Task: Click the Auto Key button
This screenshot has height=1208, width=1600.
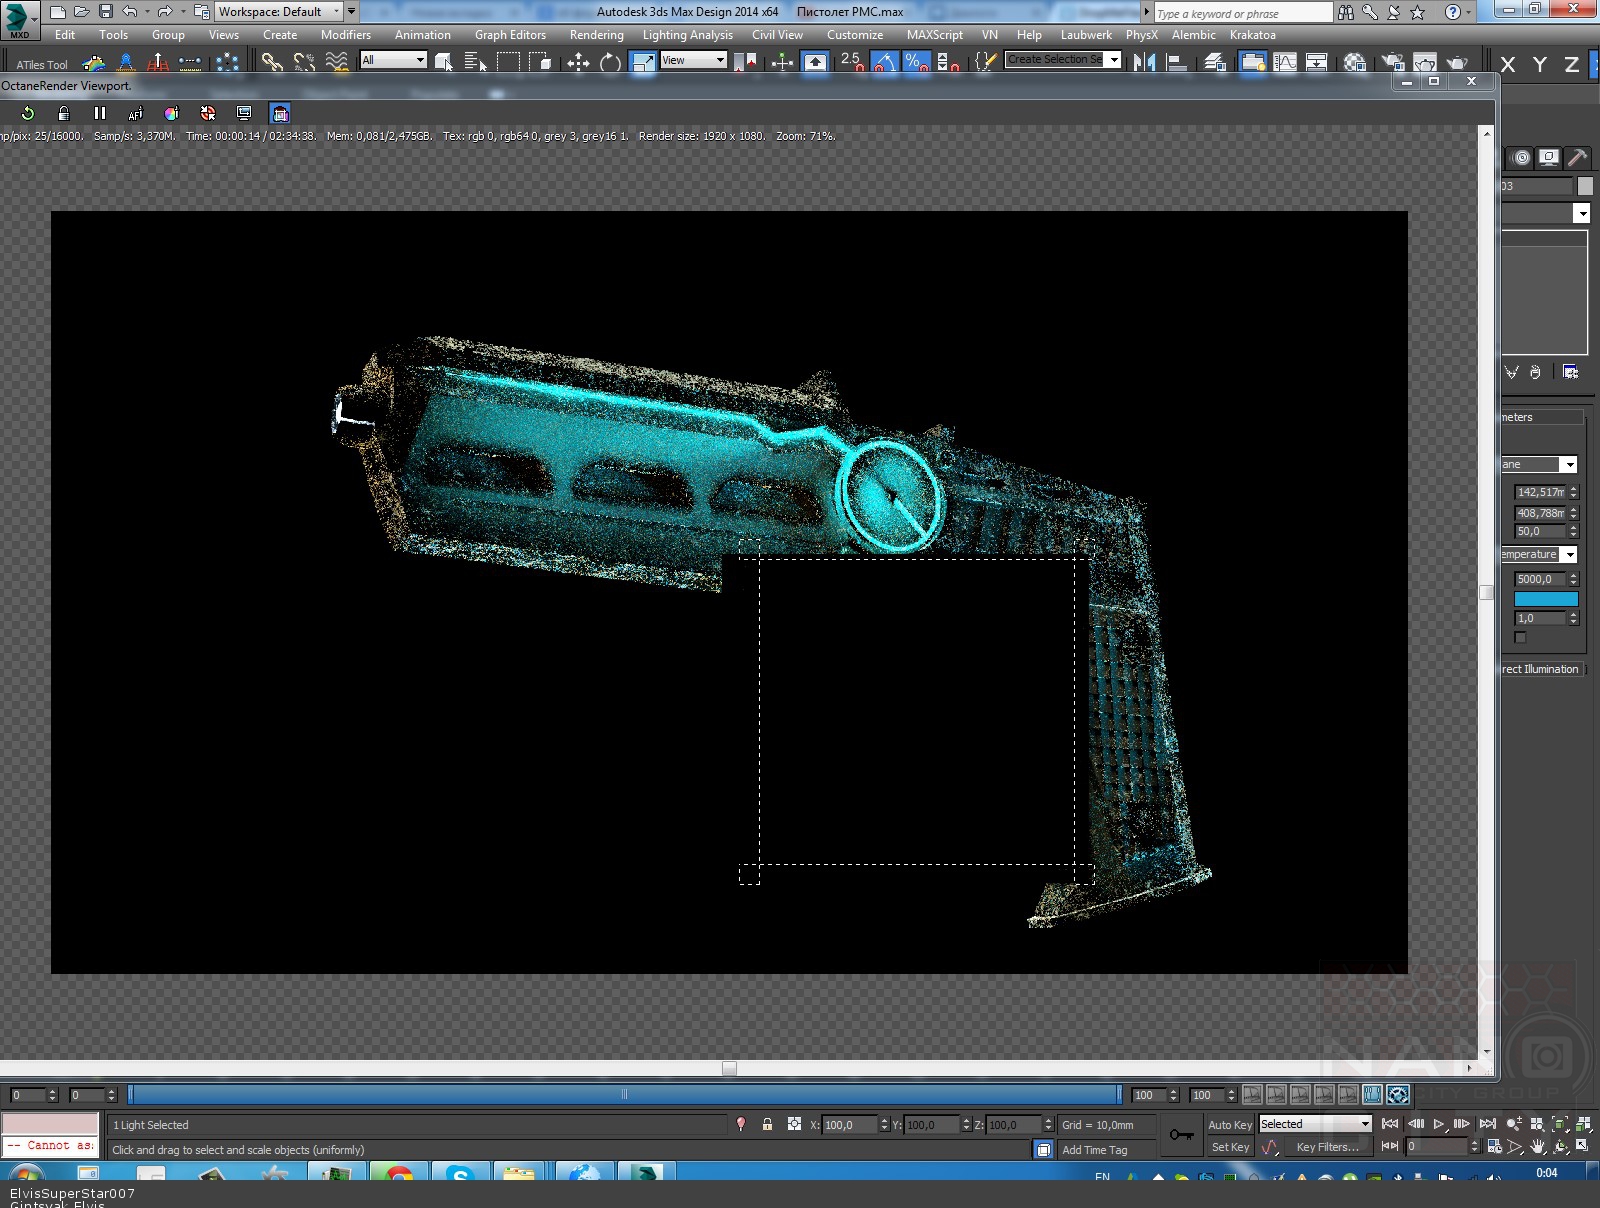Action: coord(1229,1125)
